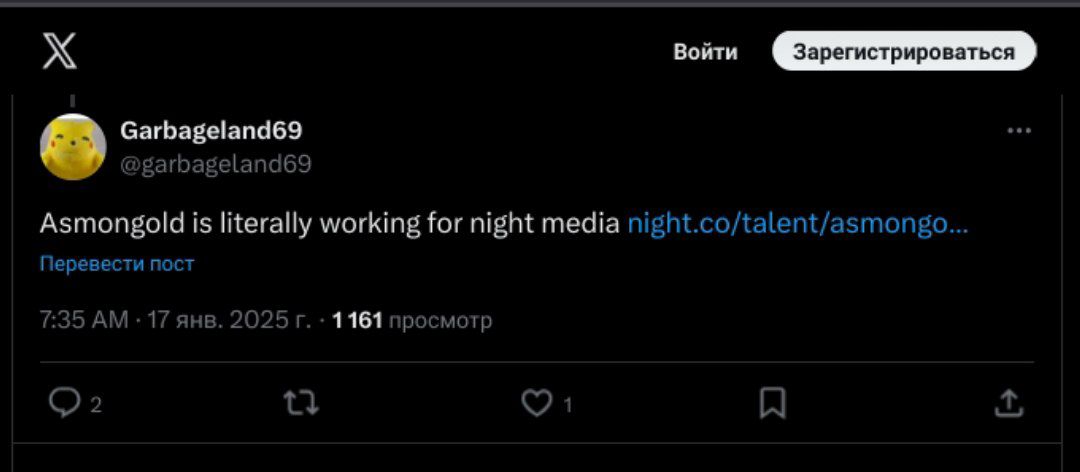The width and height of the screenshot is (1080, 472).
Task: Click the share upload icon
Action: coord(1009,403)
